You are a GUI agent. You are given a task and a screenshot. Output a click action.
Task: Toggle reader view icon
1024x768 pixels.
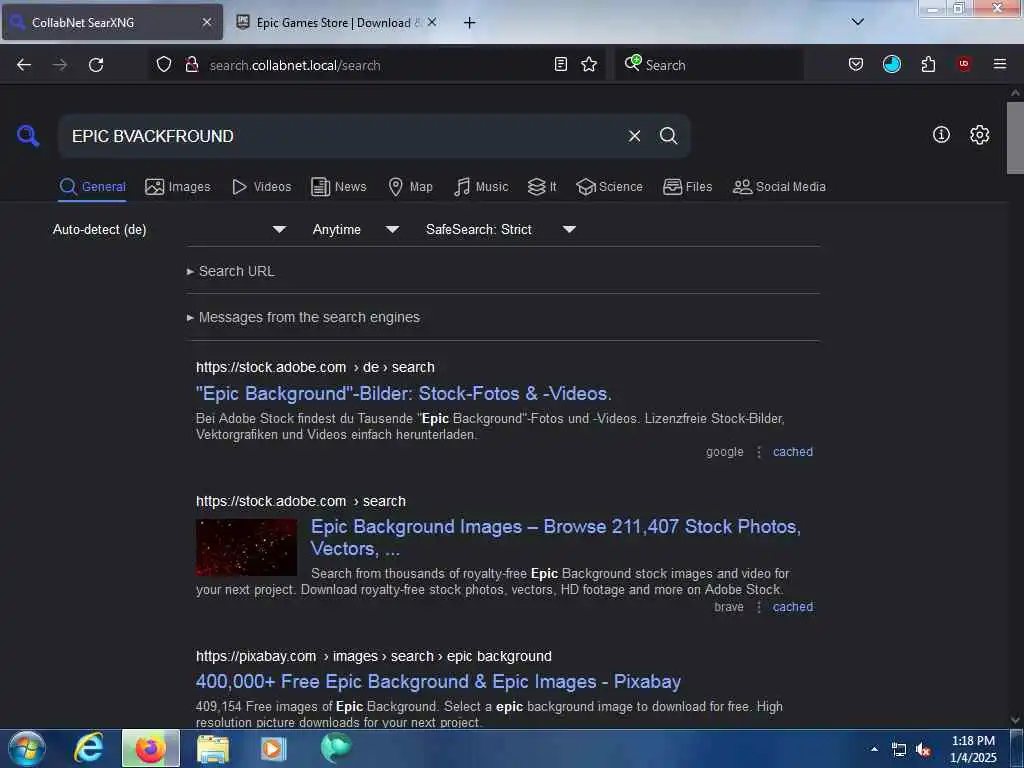click(560, 64)
